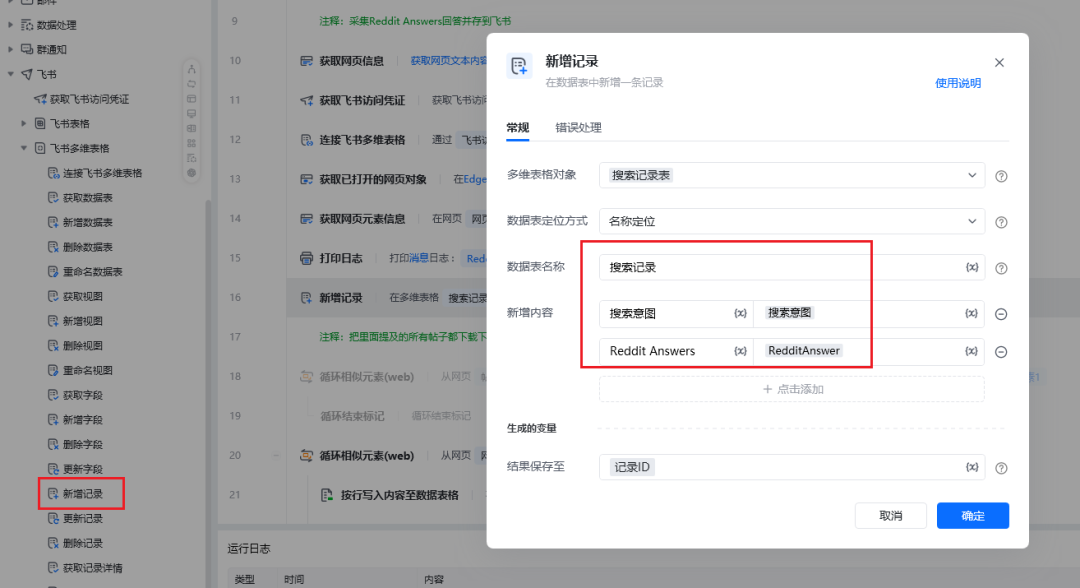1080x588 pixels.
Task: Insert variable in Reddit Answers name field
Action: [740, 351]
